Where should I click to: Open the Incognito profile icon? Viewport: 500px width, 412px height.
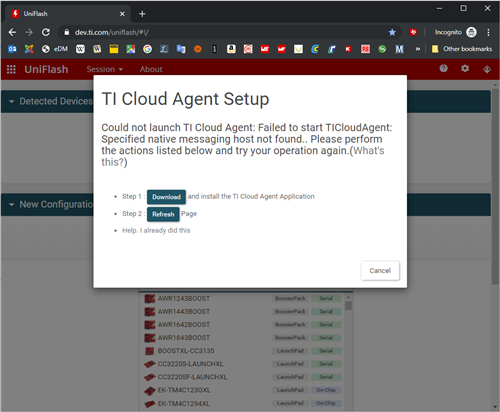pos(471,32)
